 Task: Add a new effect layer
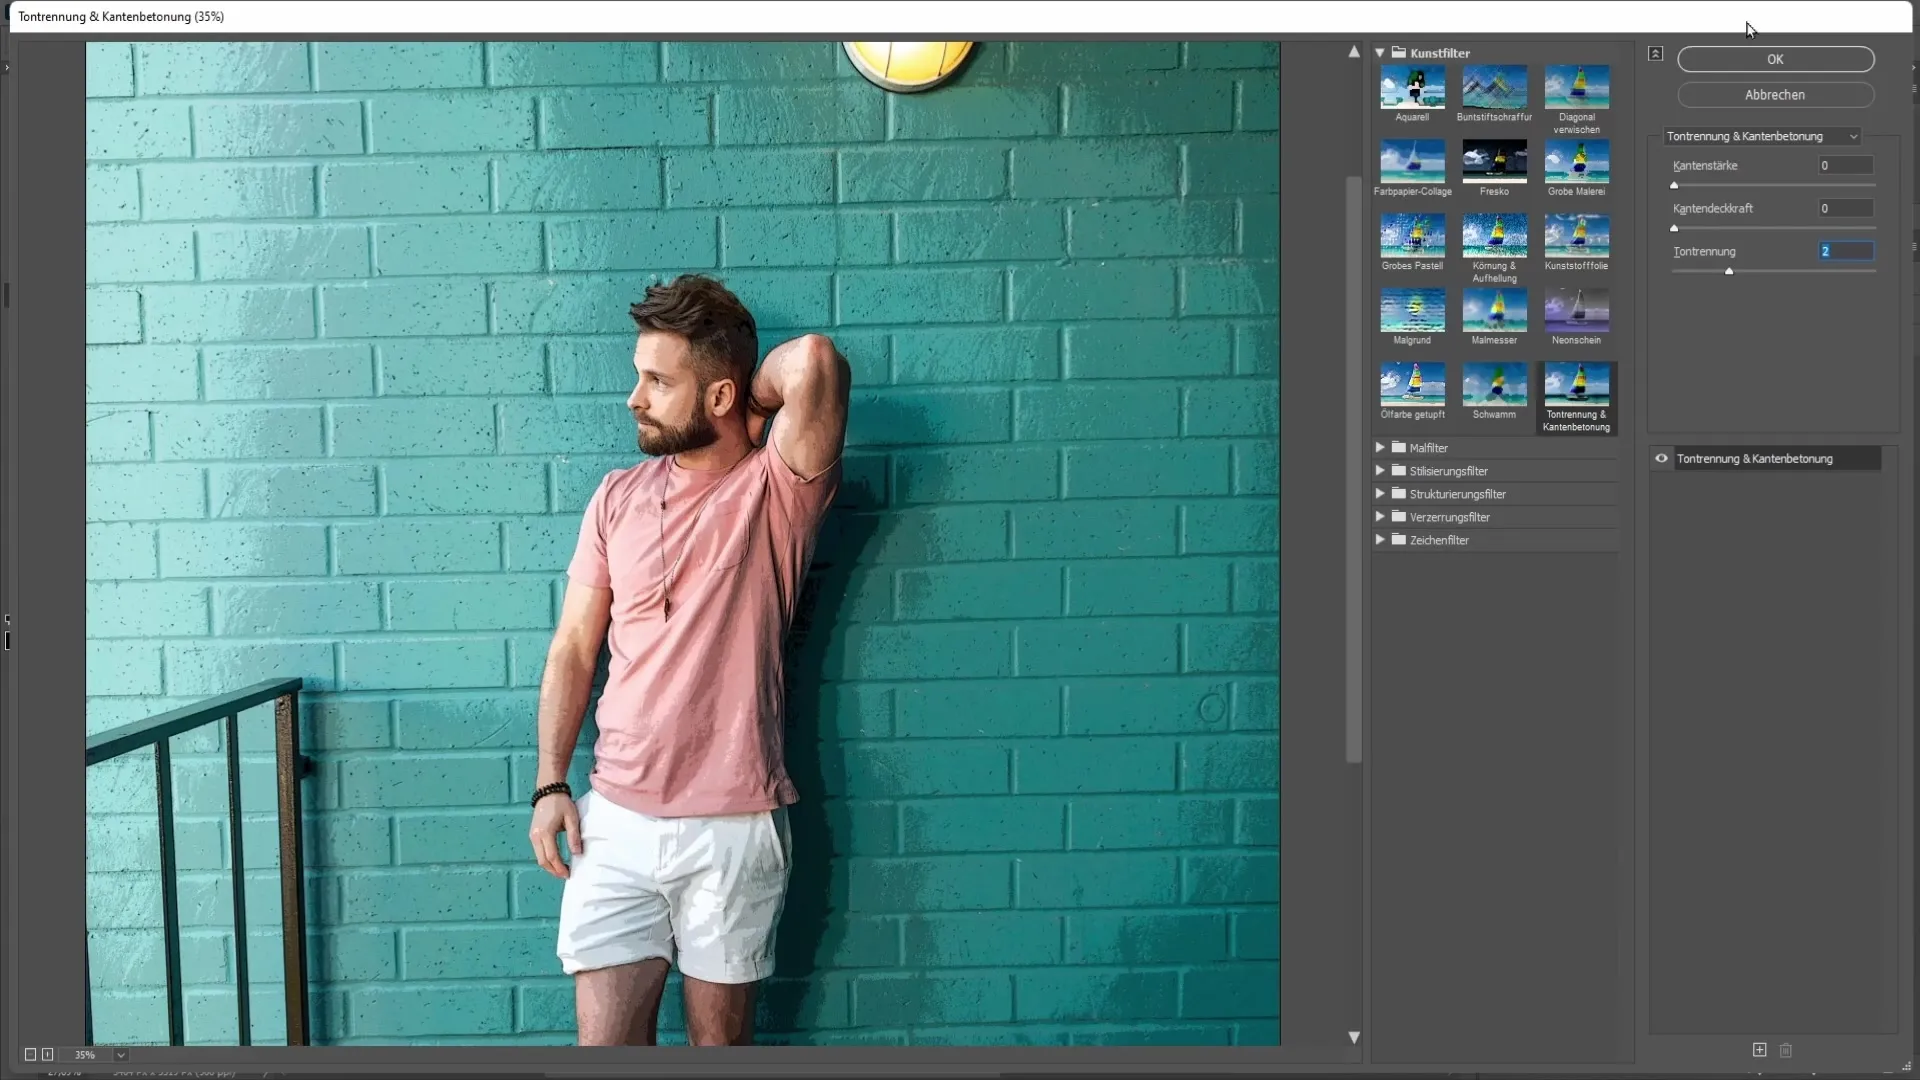pos(1759,1049)
